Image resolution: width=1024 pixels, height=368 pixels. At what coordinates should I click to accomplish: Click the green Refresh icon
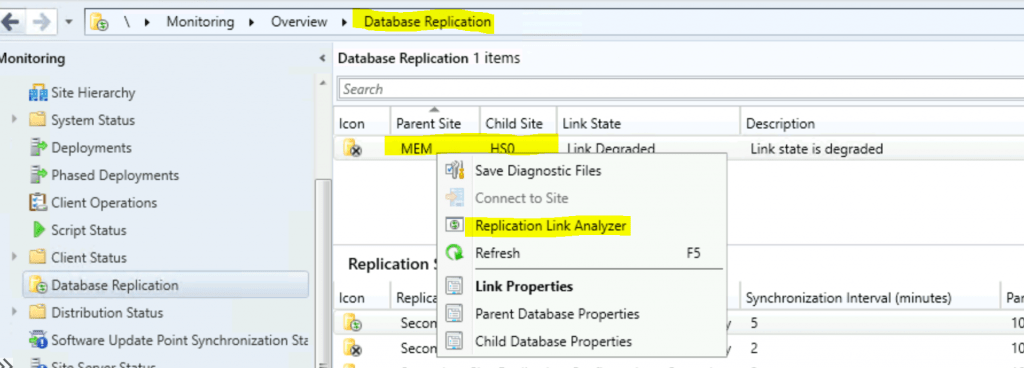tap(454, 253)
